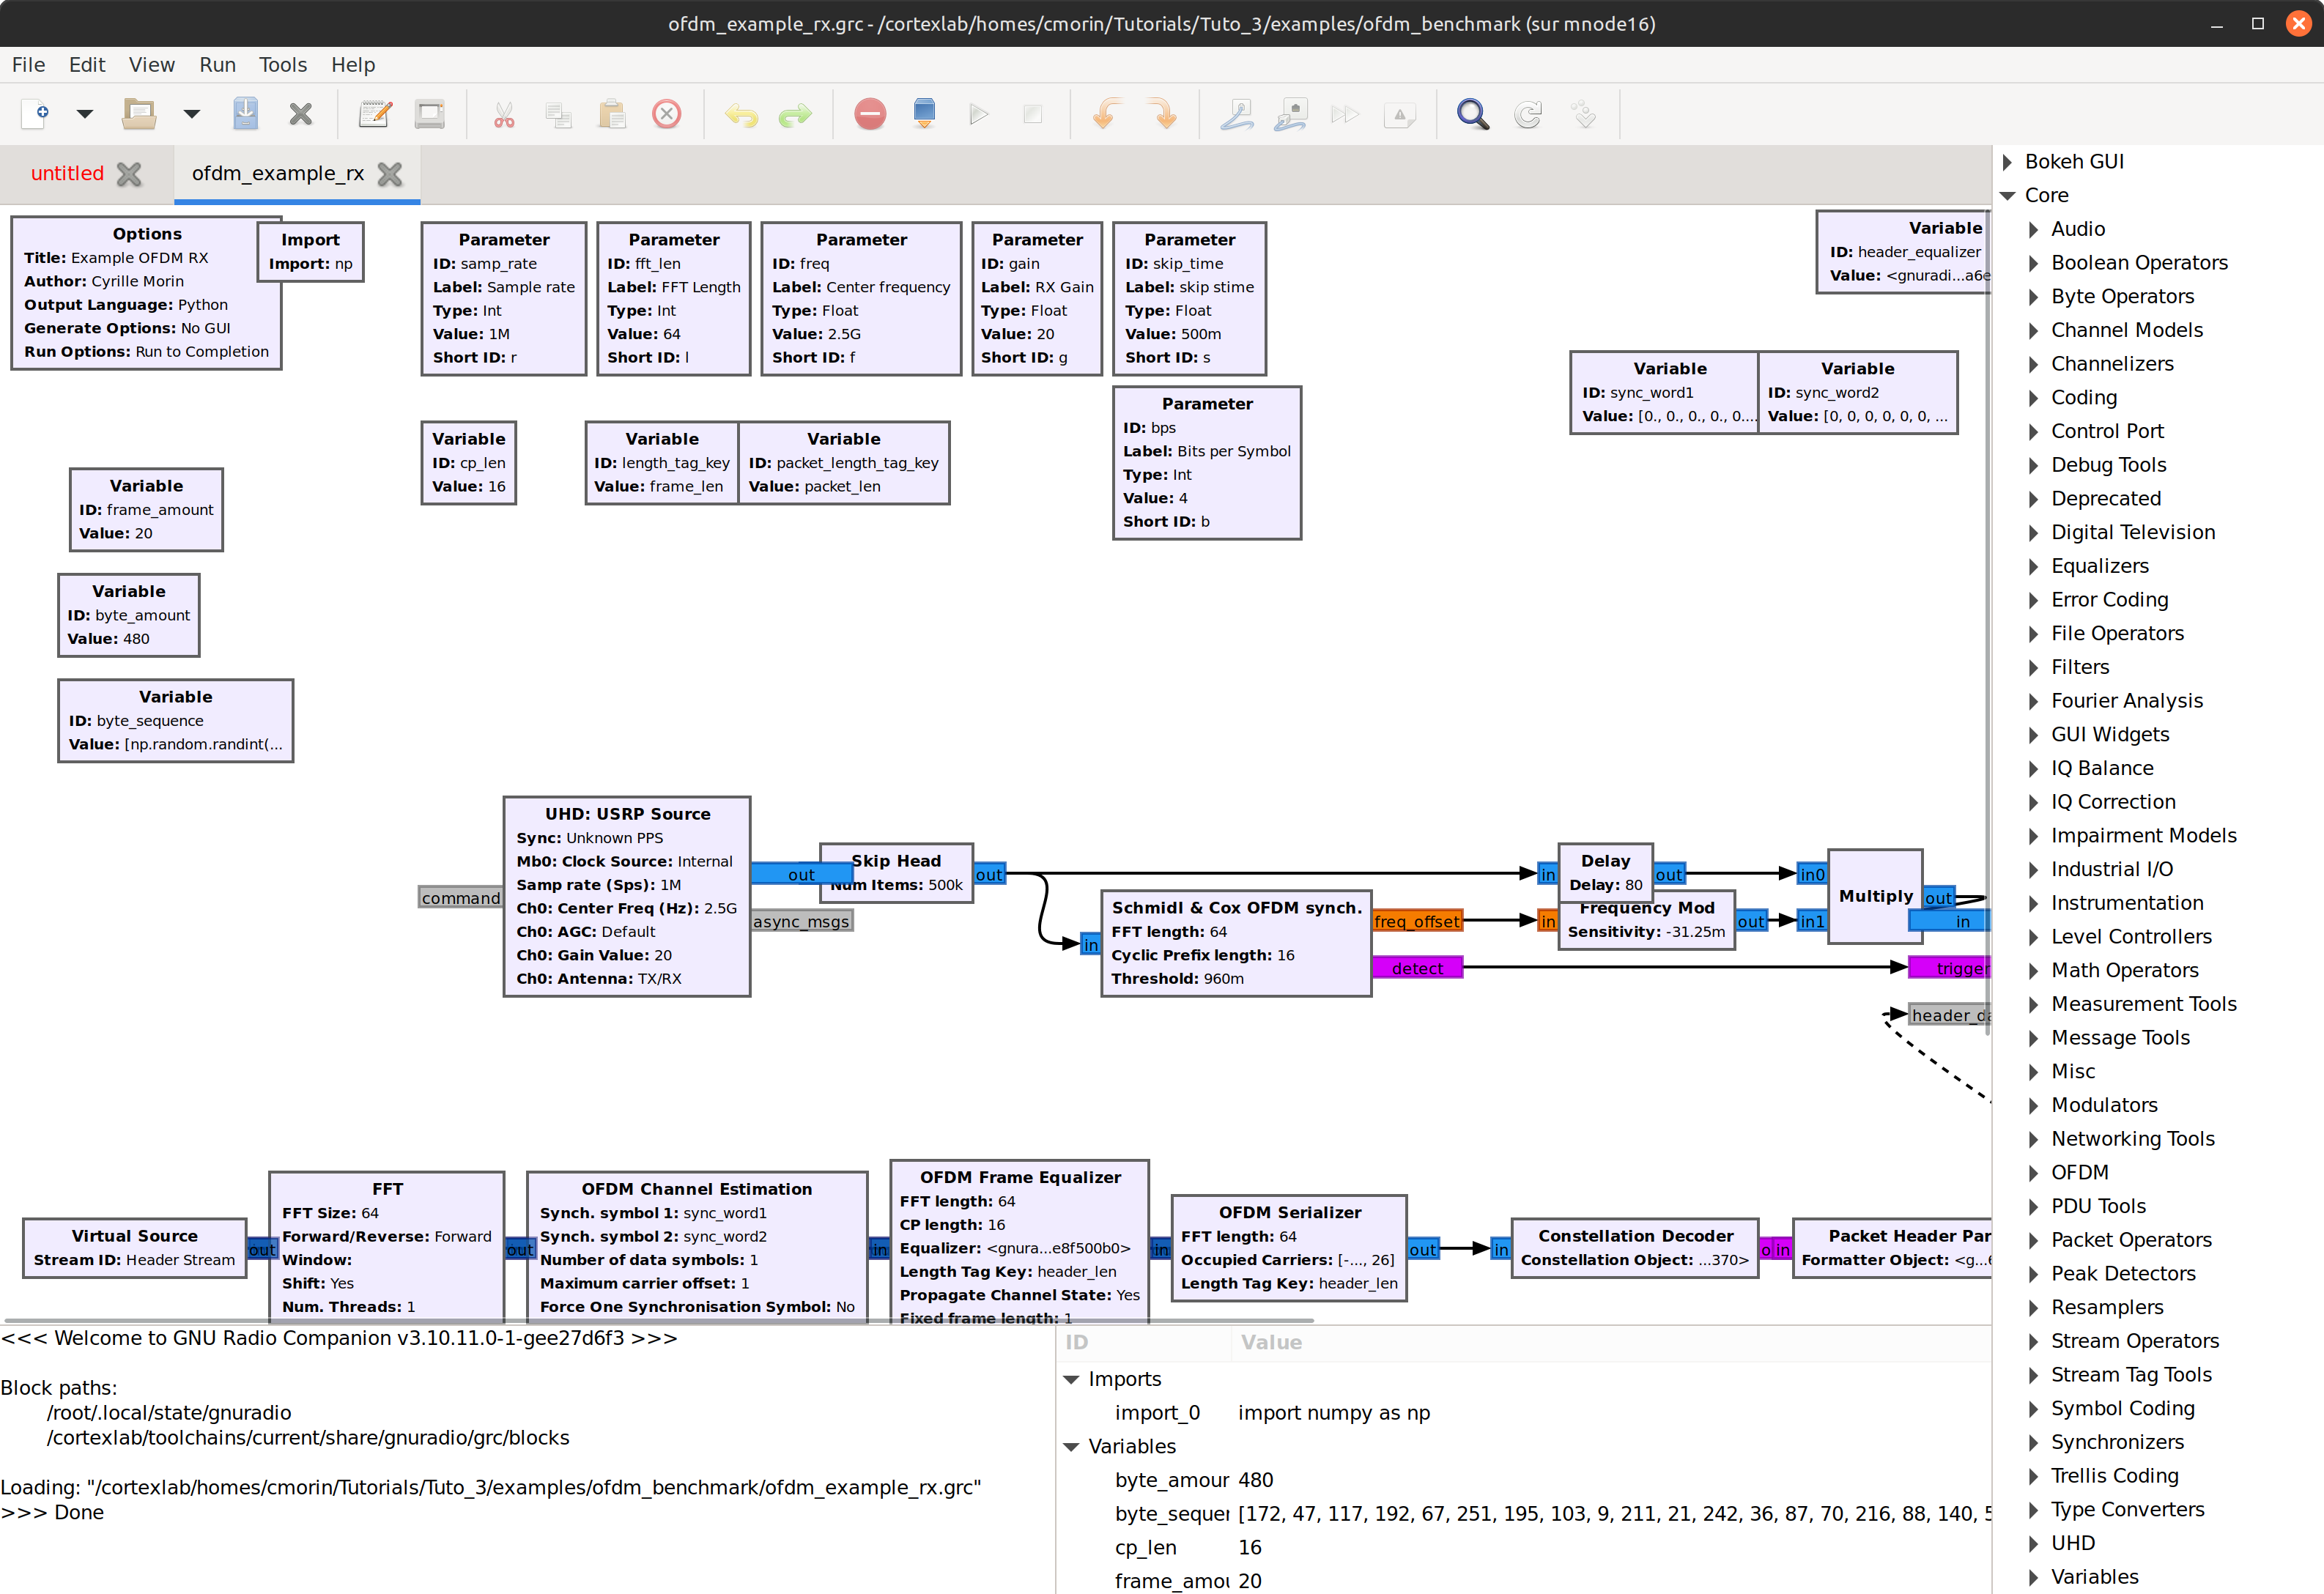Screen dimensions: 2324x1594
Task: Click the Value column header
Action: (x=1271, y=1342)
